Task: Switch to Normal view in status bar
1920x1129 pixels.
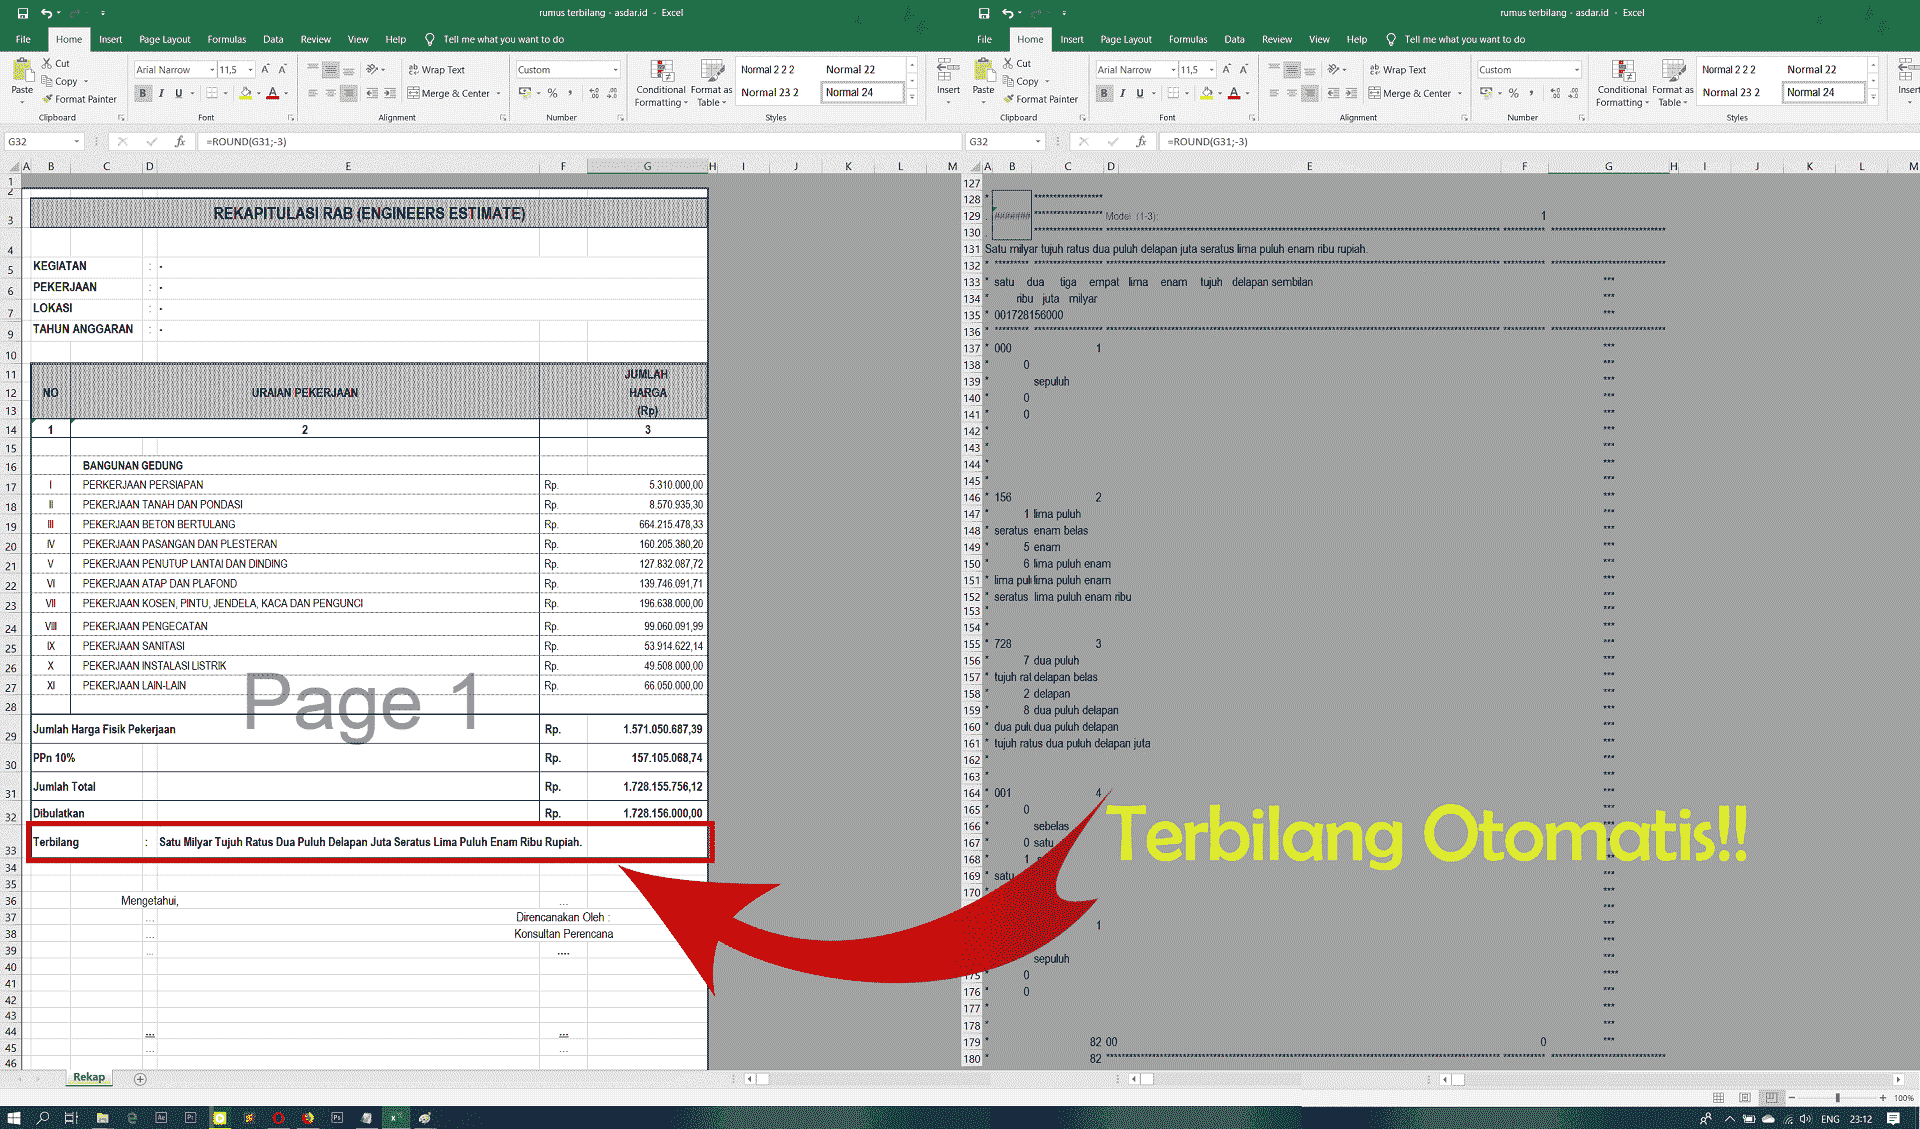Action: 1718,1097
